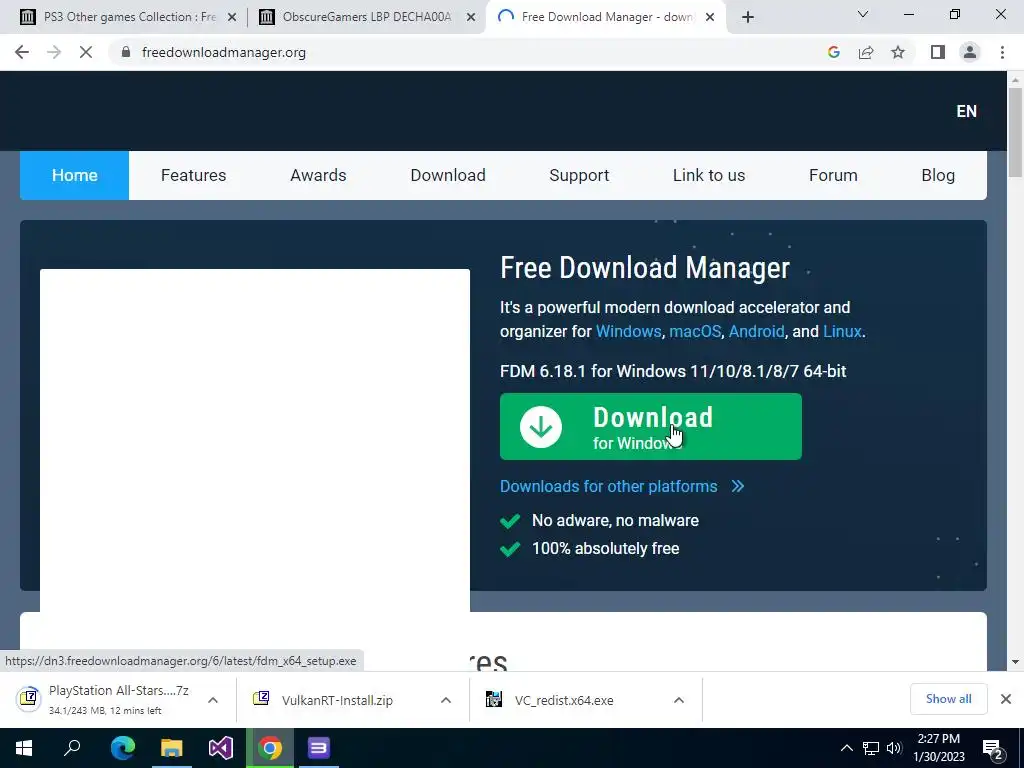Expand options for VulkanRT-Install.zip
Image resolution: width=1024 pixels, height=768 pixels.
[445, 700]
